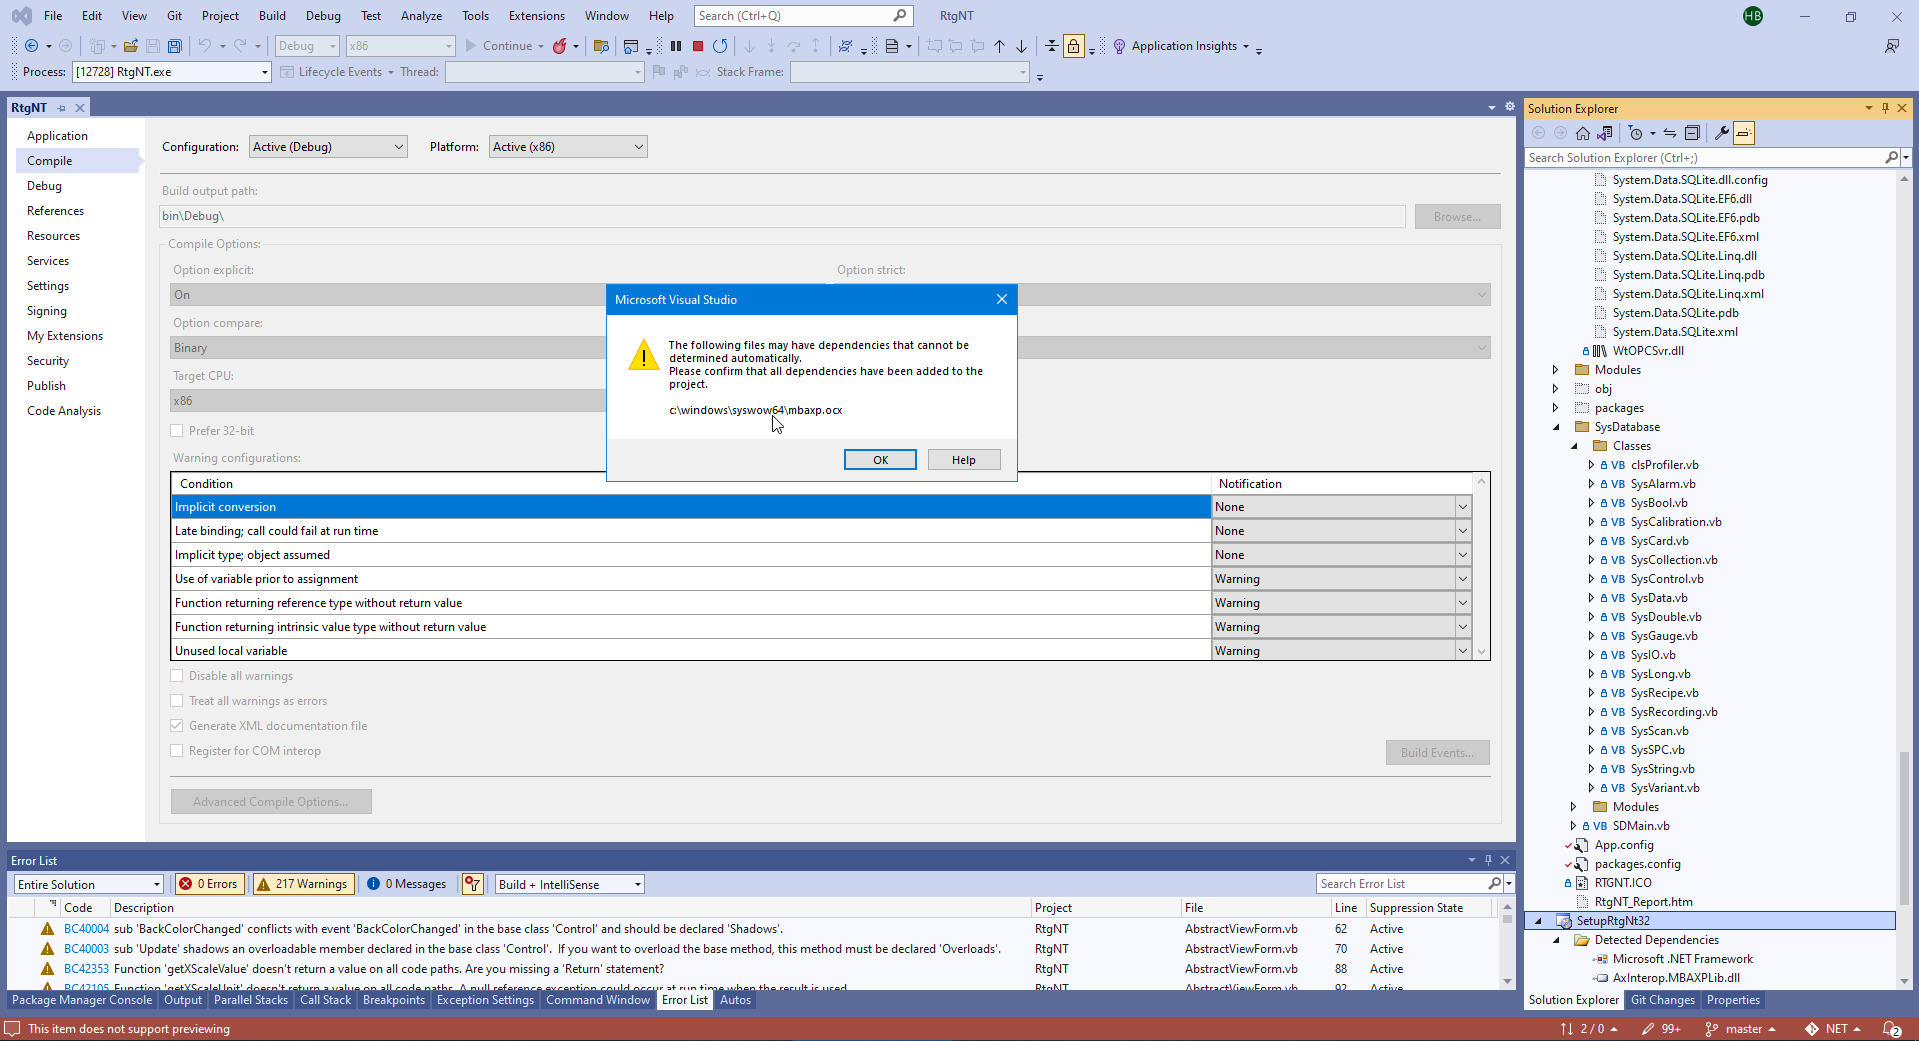The height and width of the screenshot is (1041, 1919).
Task: Open the Process '[12728] RtgNT.exe' dropdown
Action: pyautogui.click(x=171, y=72)
